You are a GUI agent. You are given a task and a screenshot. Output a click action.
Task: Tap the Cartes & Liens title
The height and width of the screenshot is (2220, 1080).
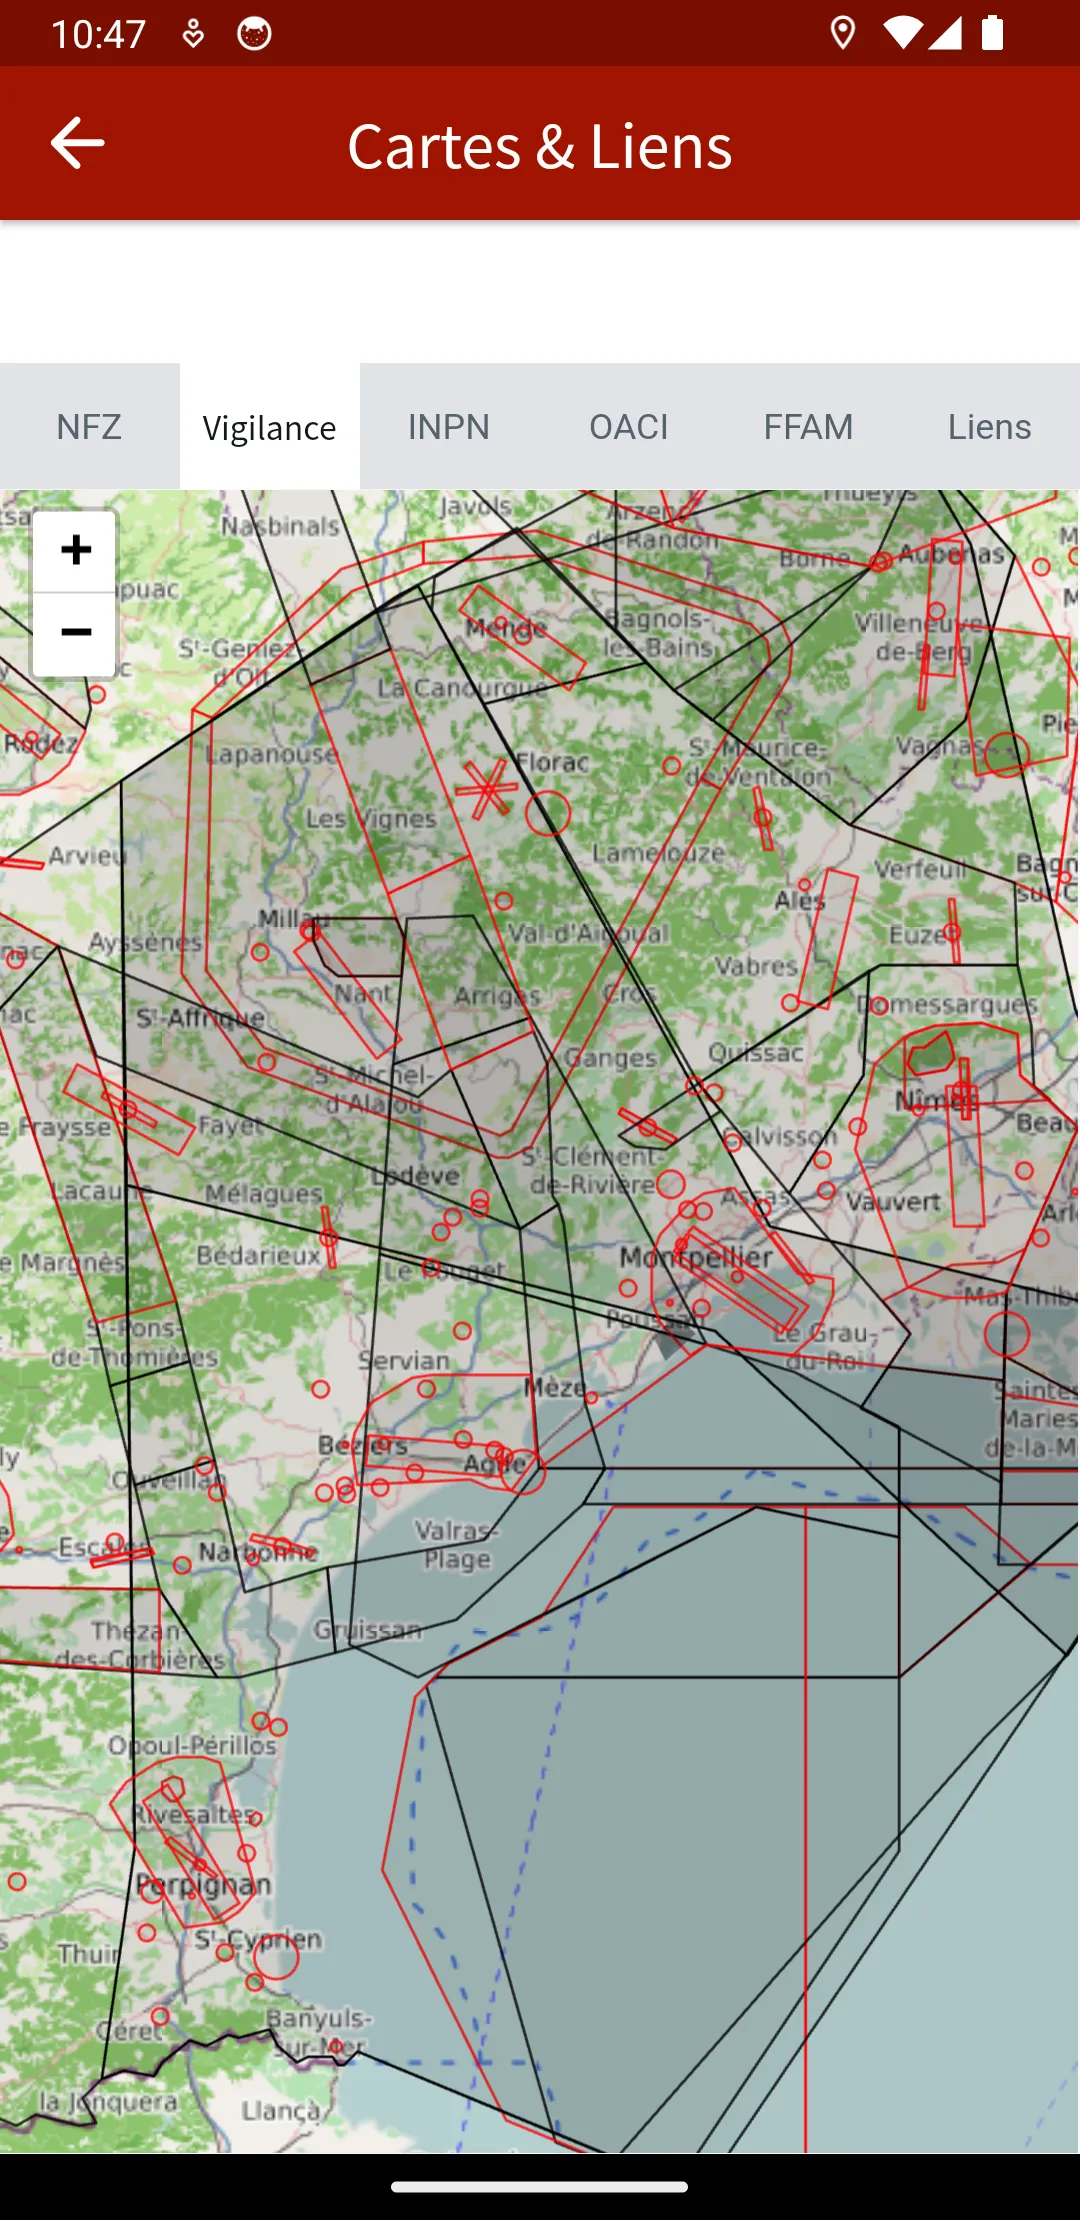(540, 146)
